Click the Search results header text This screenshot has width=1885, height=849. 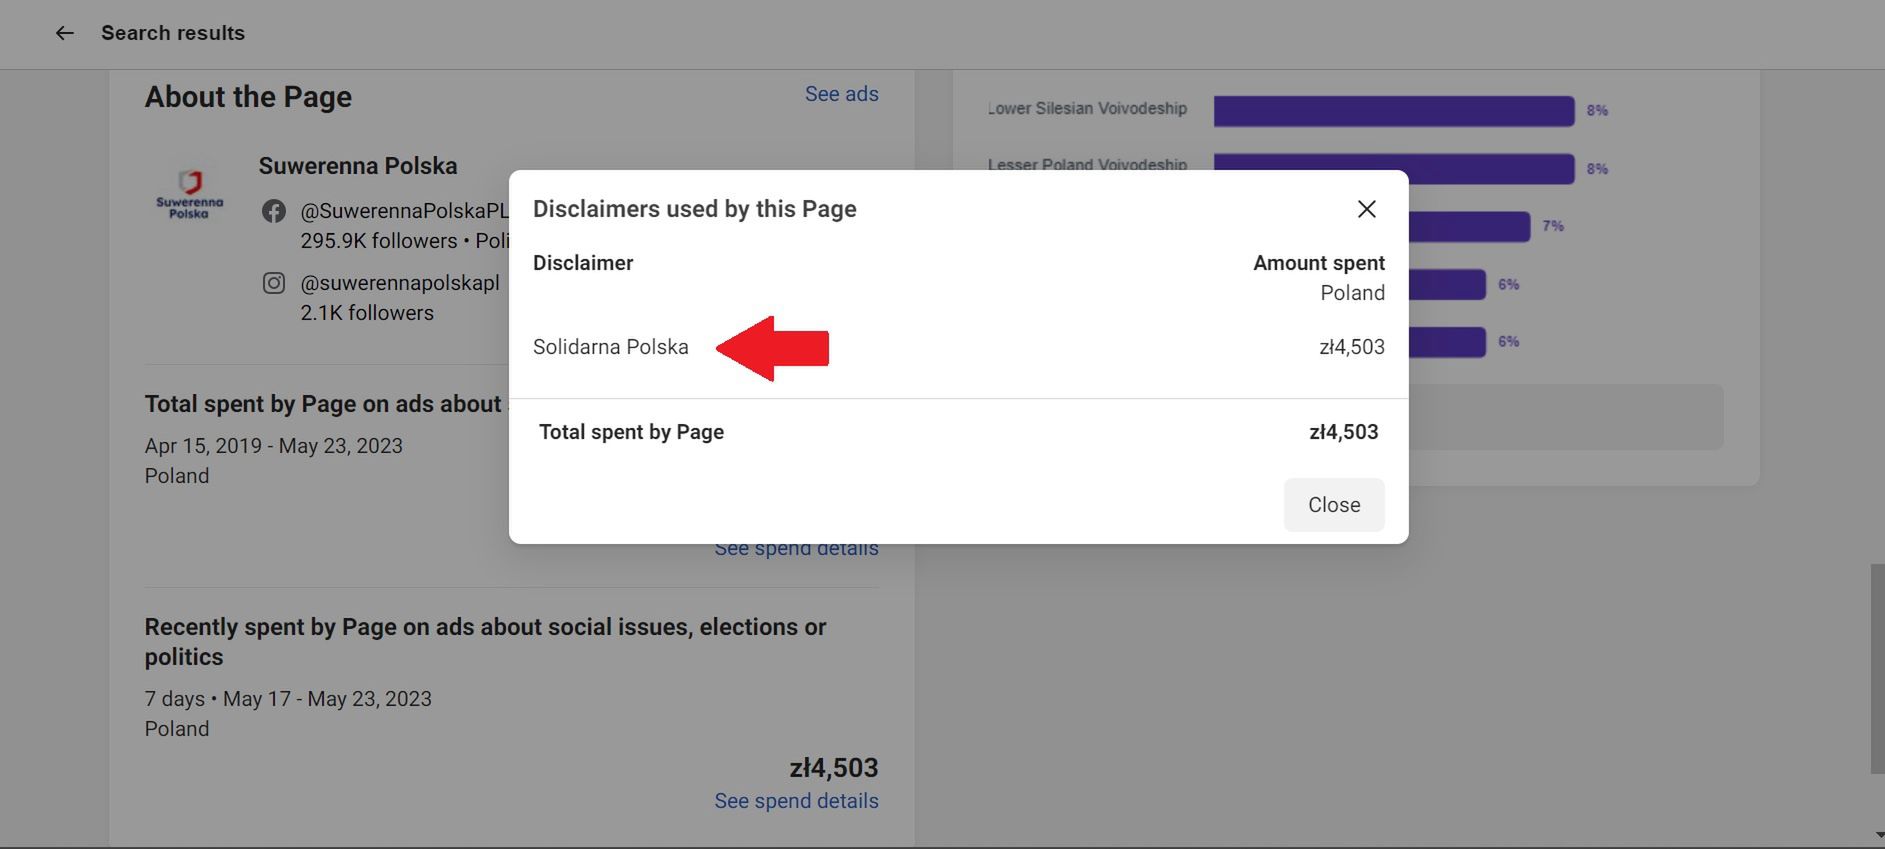click(x=173, y=33)
